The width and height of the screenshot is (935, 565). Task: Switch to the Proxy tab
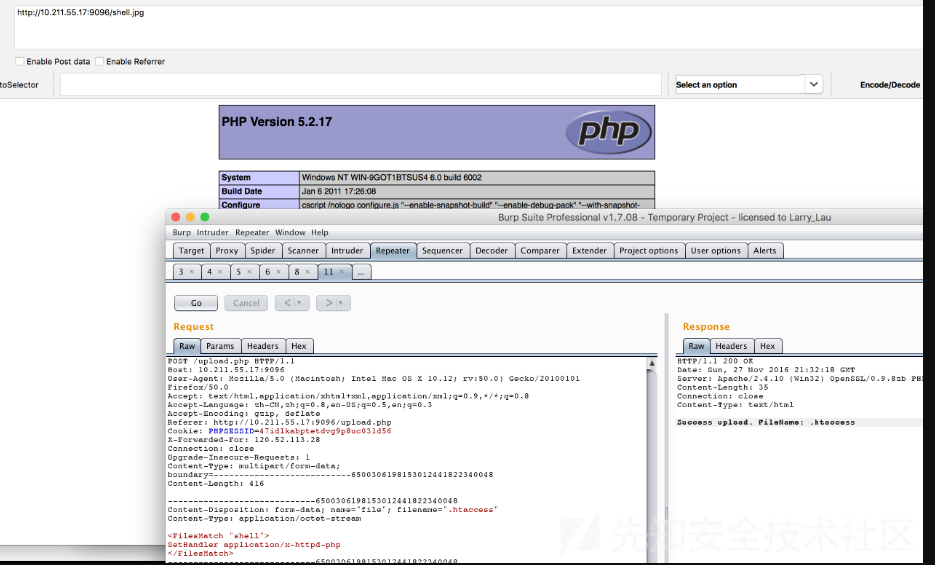(x=227, y=251)
